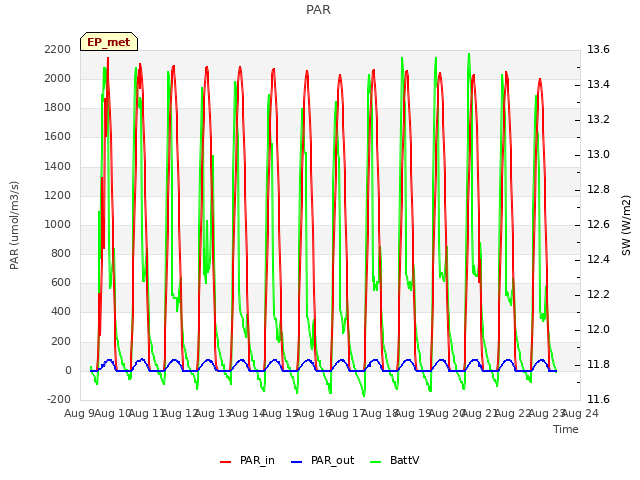Click the 400 left axis tick label
Image resolution: width=640 pixels, height=480 pixels.
click(61, 312)
